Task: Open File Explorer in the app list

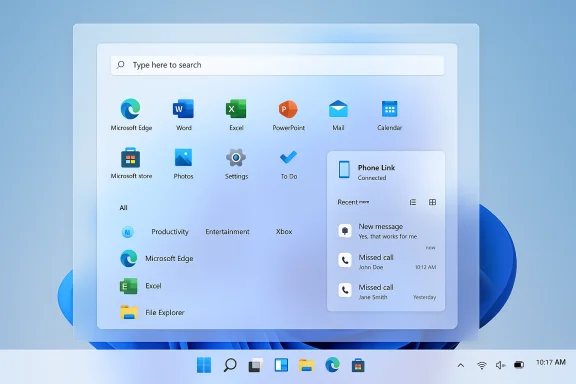Action: tap(152, 312)
